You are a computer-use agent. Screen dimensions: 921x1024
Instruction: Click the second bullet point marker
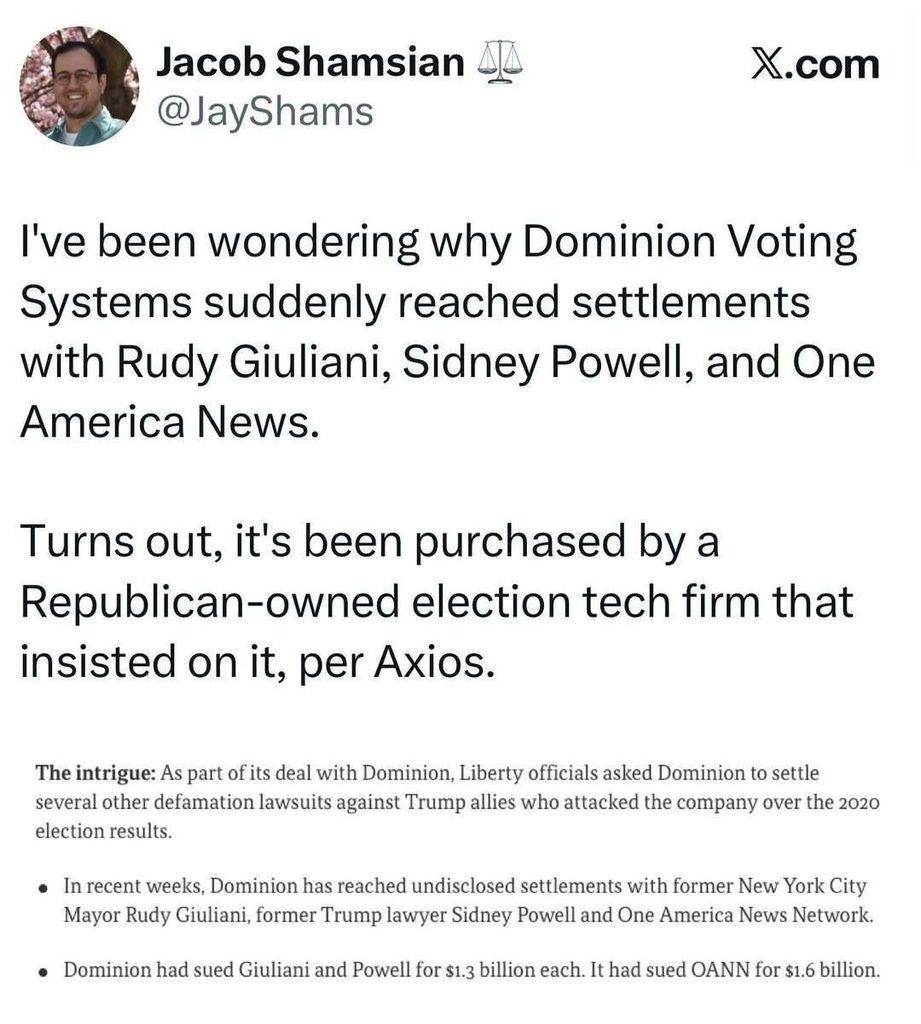(42, 971)
